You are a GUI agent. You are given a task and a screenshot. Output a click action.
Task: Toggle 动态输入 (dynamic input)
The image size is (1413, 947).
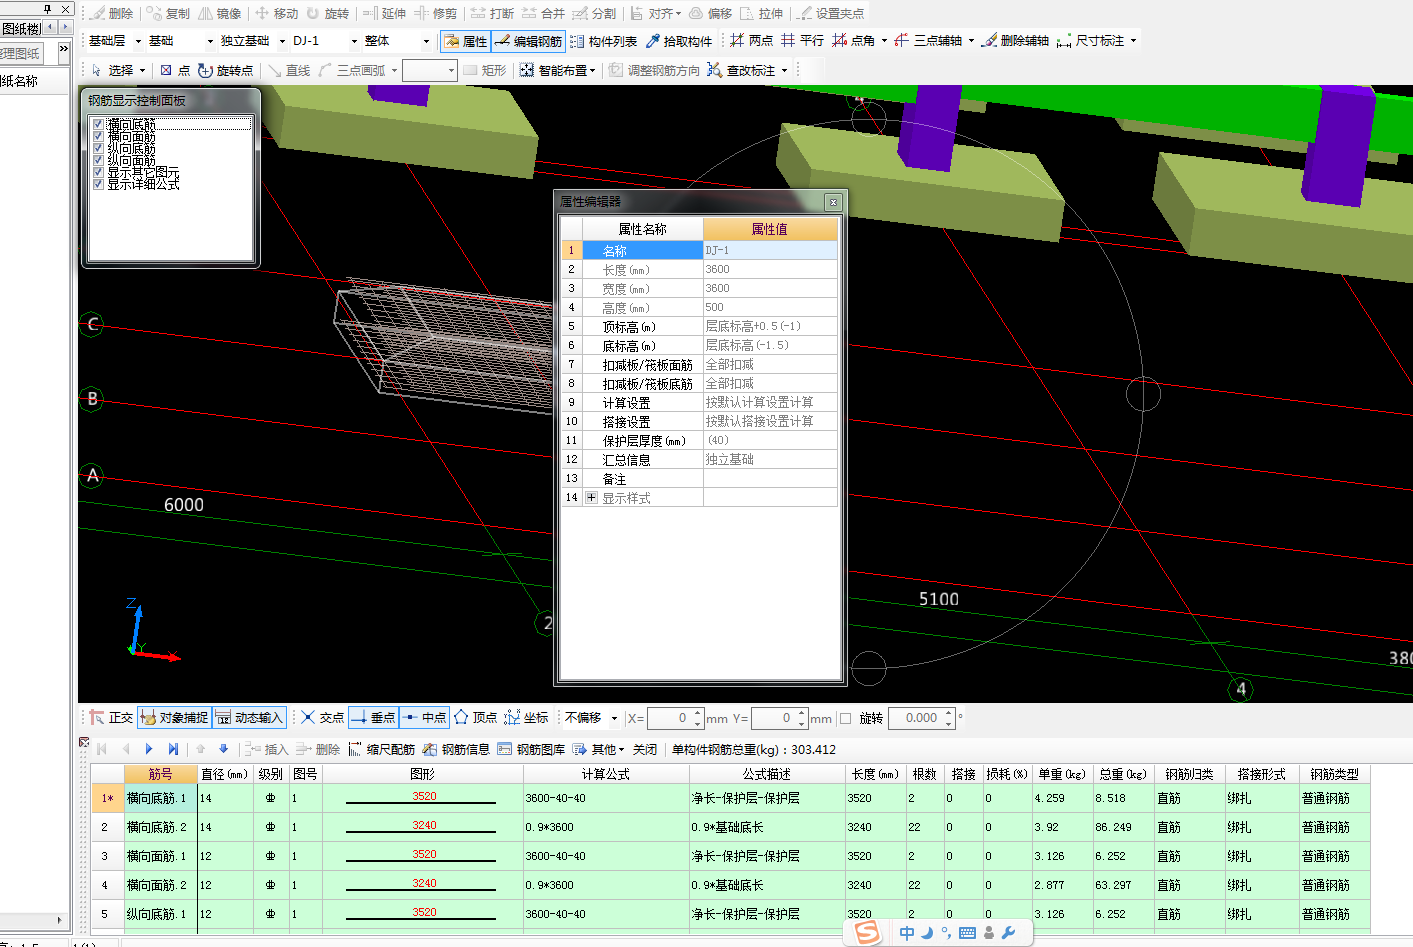pos(250,718)
